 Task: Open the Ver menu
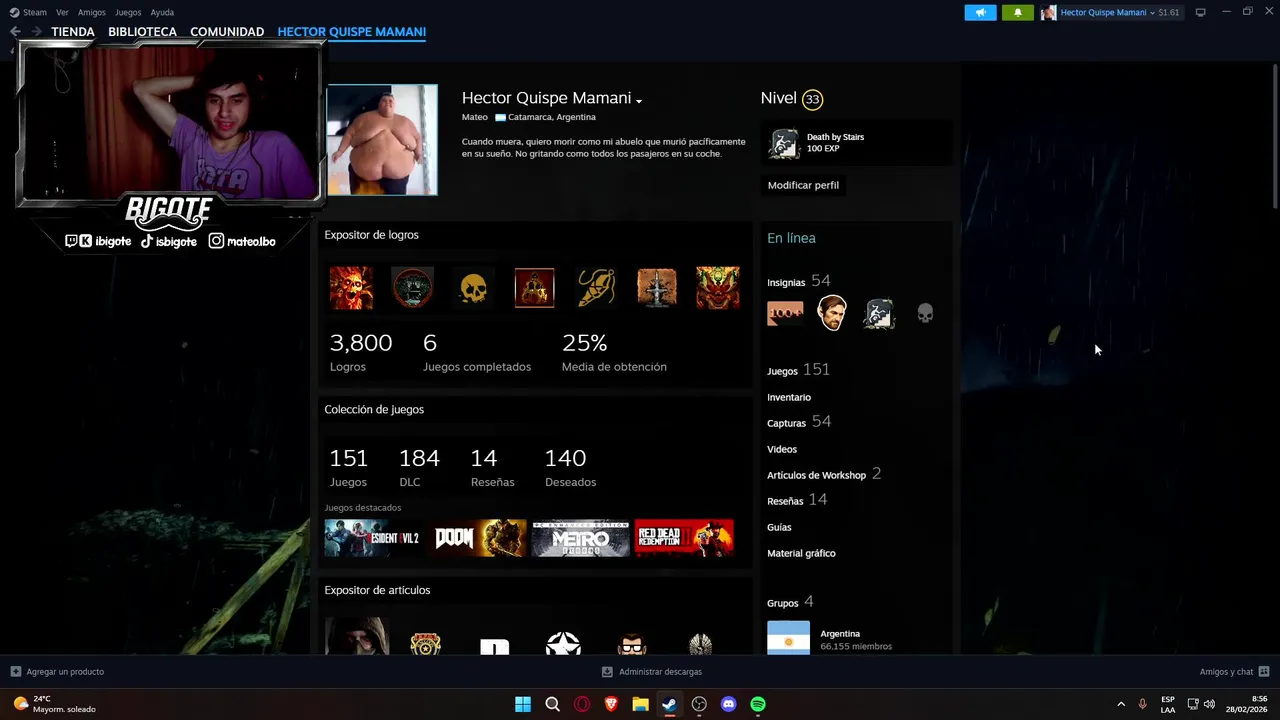[63, 12]
